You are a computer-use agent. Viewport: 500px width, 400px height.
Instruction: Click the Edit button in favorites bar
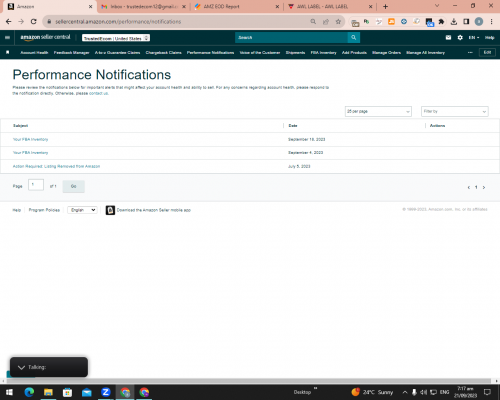487,52
